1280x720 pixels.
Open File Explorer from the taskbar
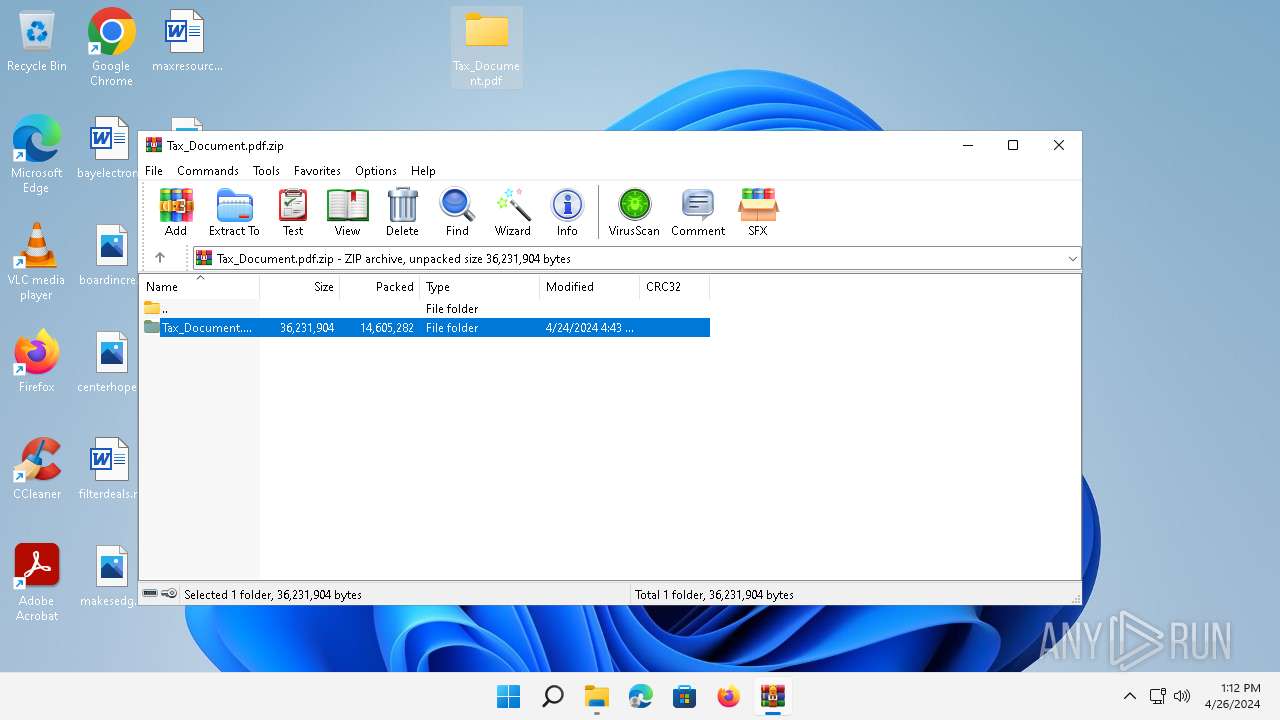596,696
